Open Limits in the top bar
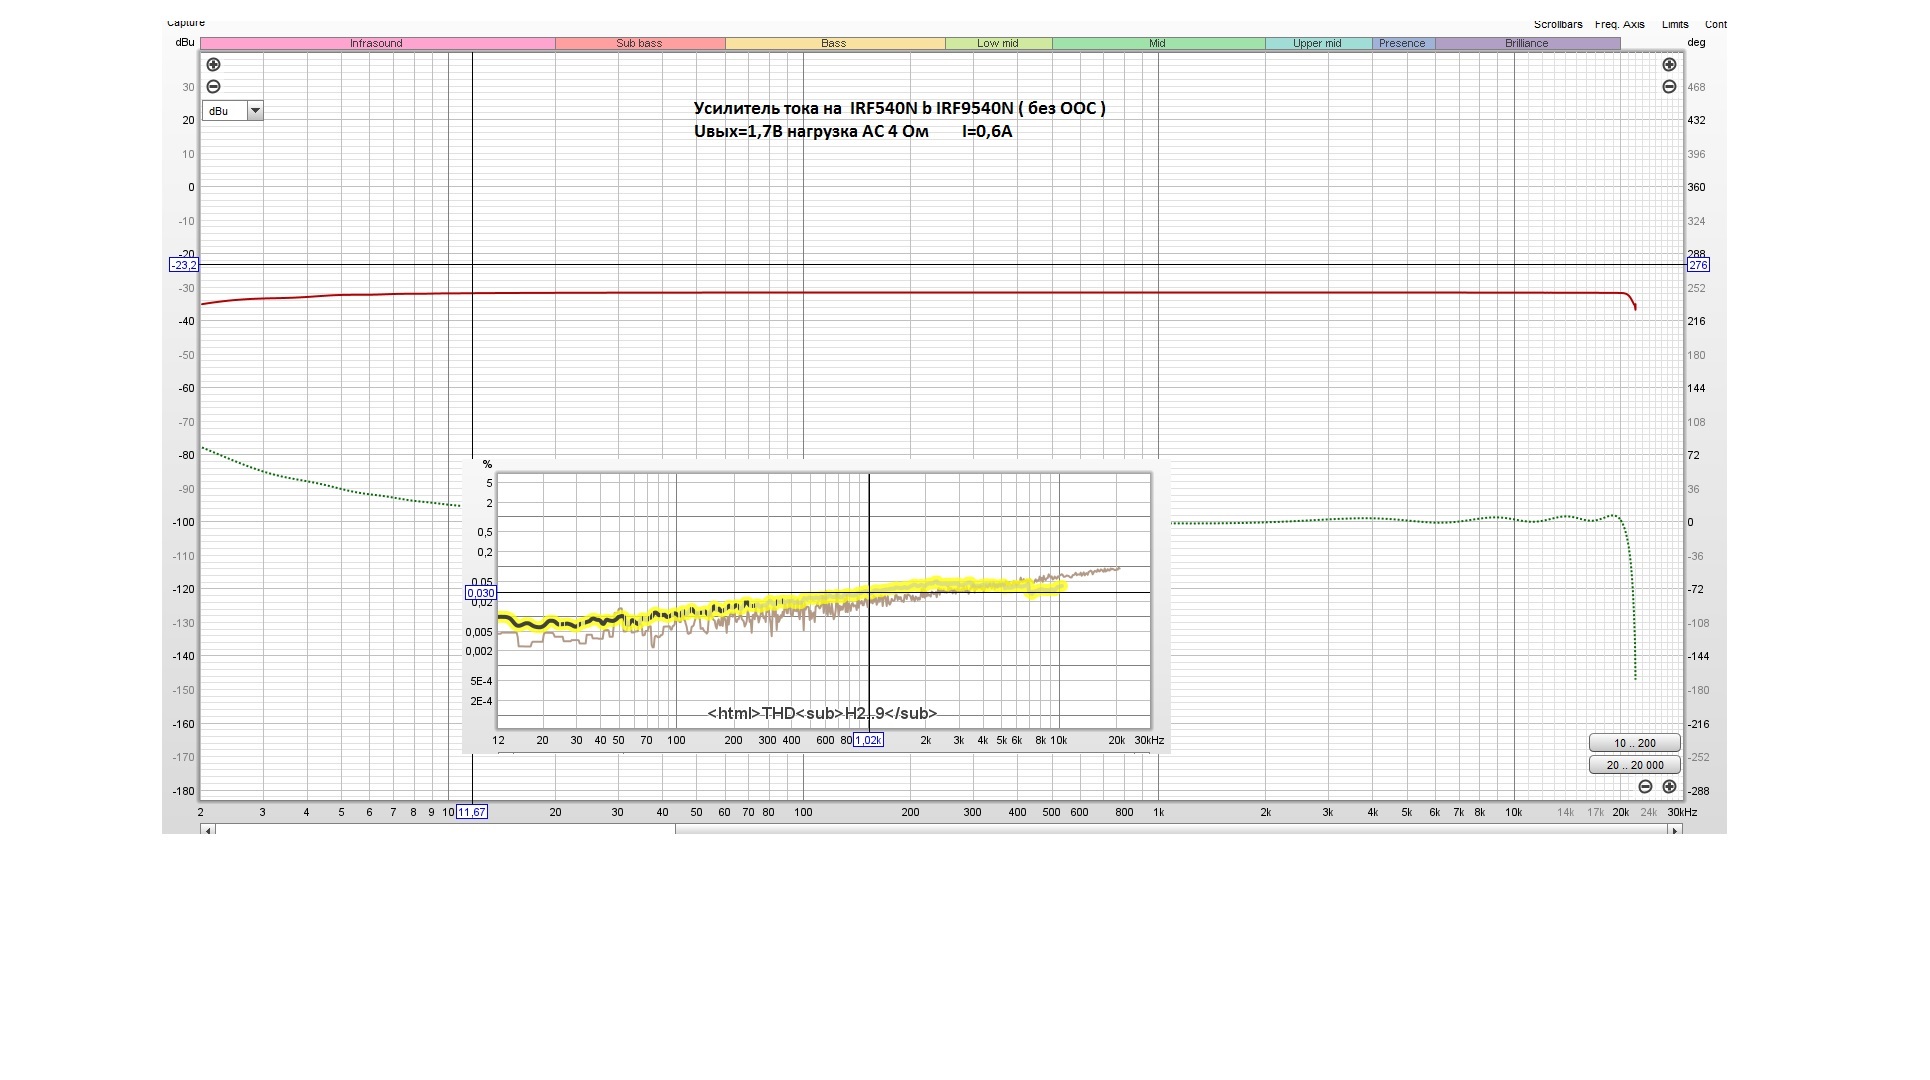1930x1080 pixels. [x=1675, y=24]
